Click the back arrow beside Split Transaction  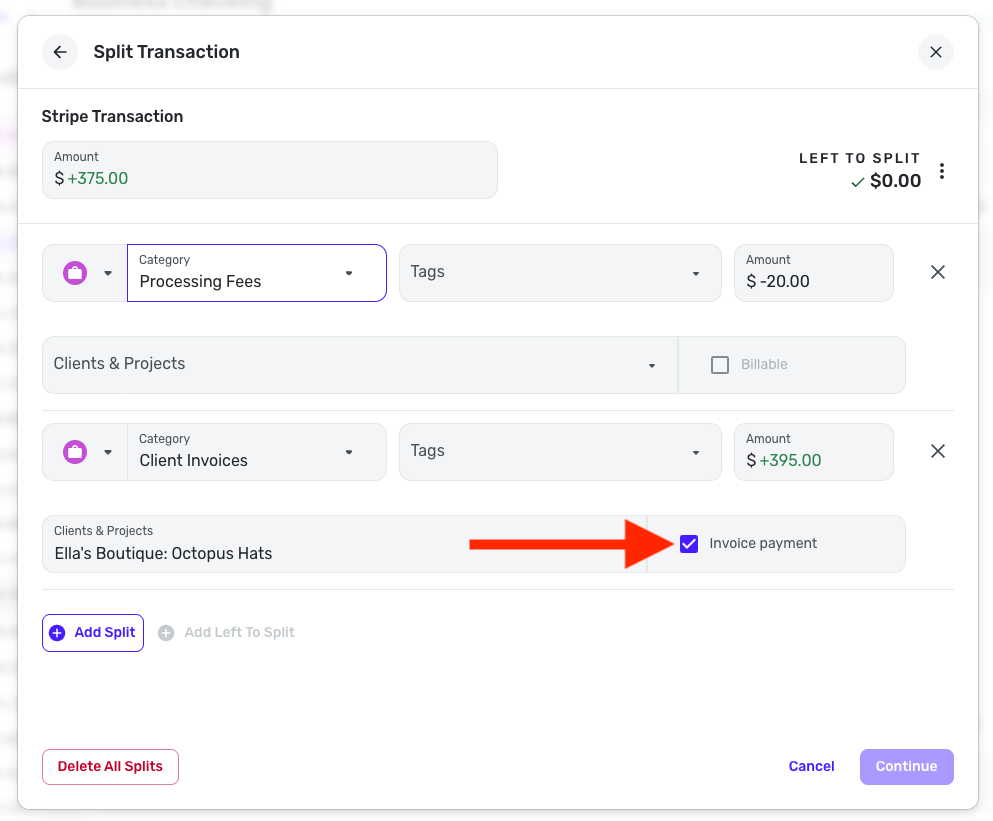coord(60,52)
